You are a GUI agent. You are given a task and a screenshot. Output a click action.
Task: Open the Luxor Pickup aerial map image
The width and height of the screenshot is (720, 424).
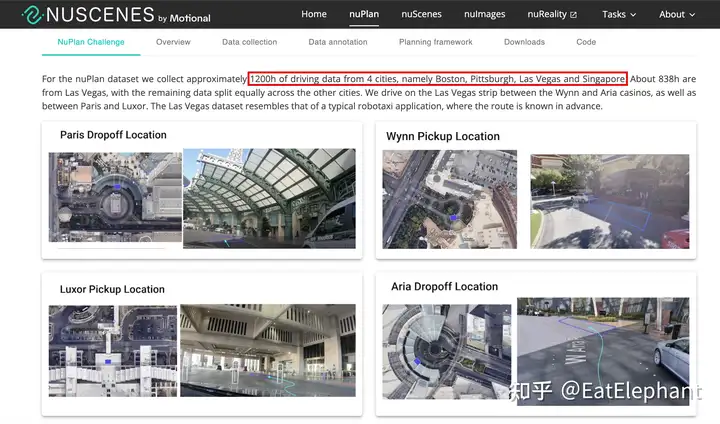point(112,351)
